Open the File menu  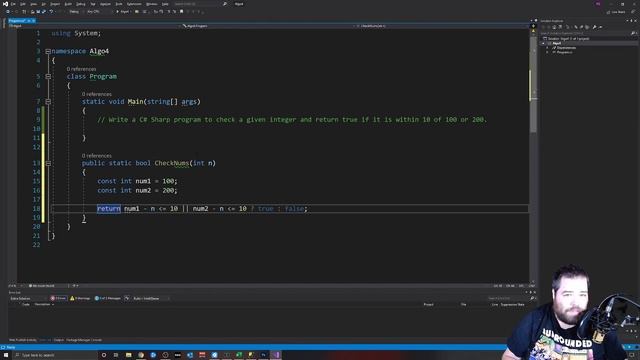[x=13, y=4]
